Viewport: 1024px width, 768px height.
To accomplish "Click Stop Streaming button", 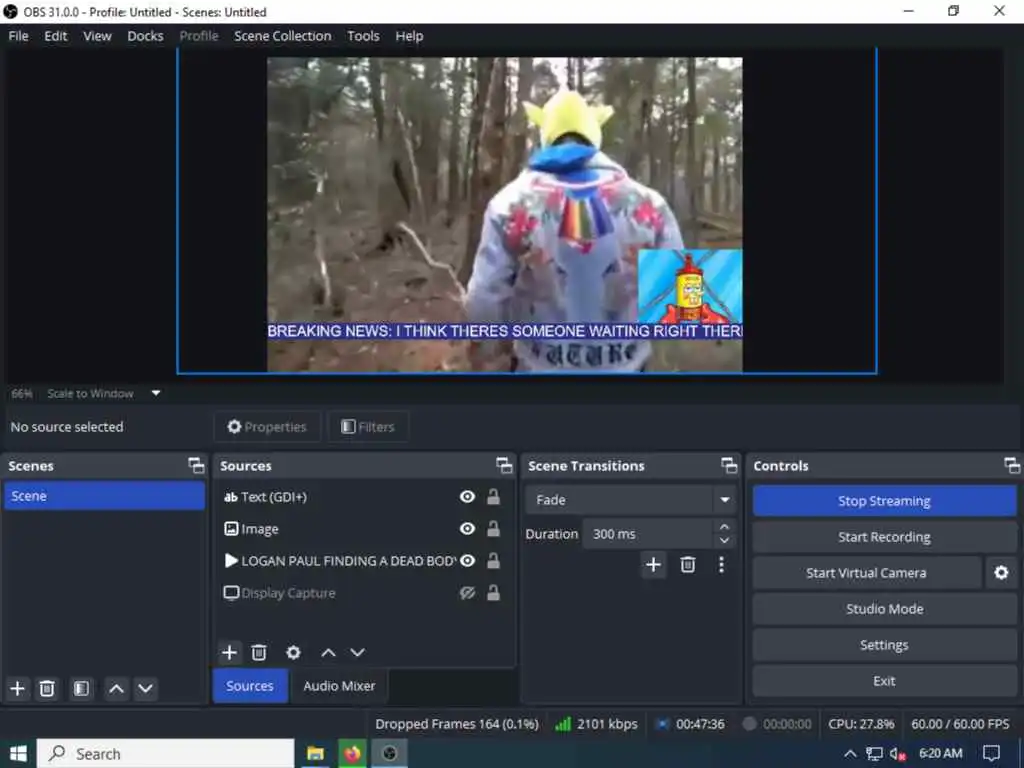I will [884, 501].
